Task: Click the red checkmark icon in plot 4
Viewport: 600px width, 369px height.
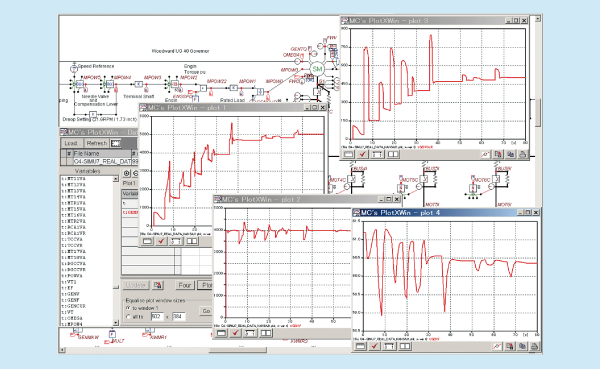Action: (x=375, y=346)
